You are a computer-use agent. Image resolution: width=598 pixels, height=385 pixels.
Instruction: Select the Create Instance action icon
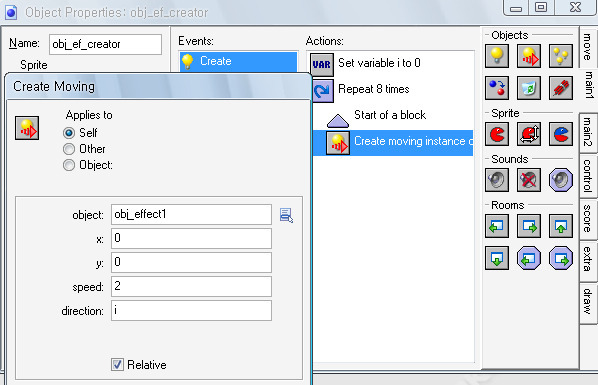497,56
